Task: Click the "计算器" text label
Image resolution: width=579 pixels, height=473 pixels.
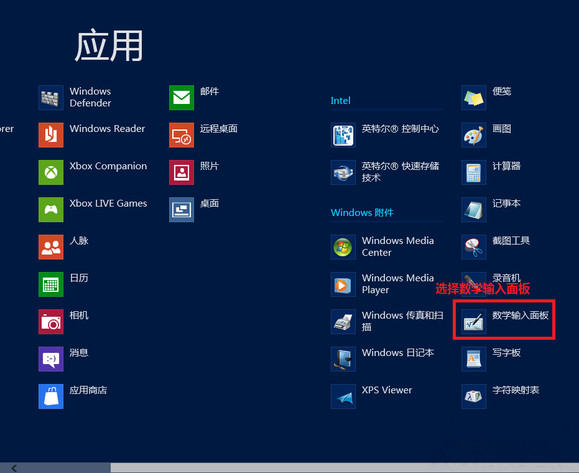Action: pyautogui.click(x=506, y=166)
